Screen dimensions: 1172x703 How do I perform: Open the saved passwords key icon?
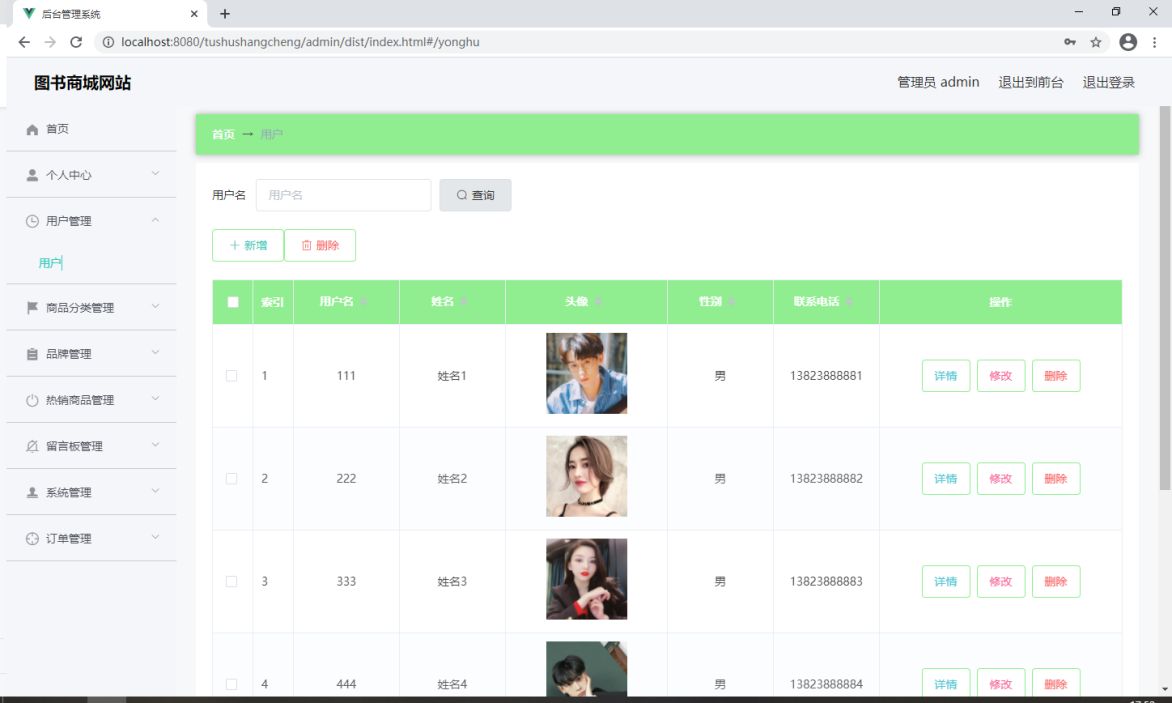click(1070, 42)
